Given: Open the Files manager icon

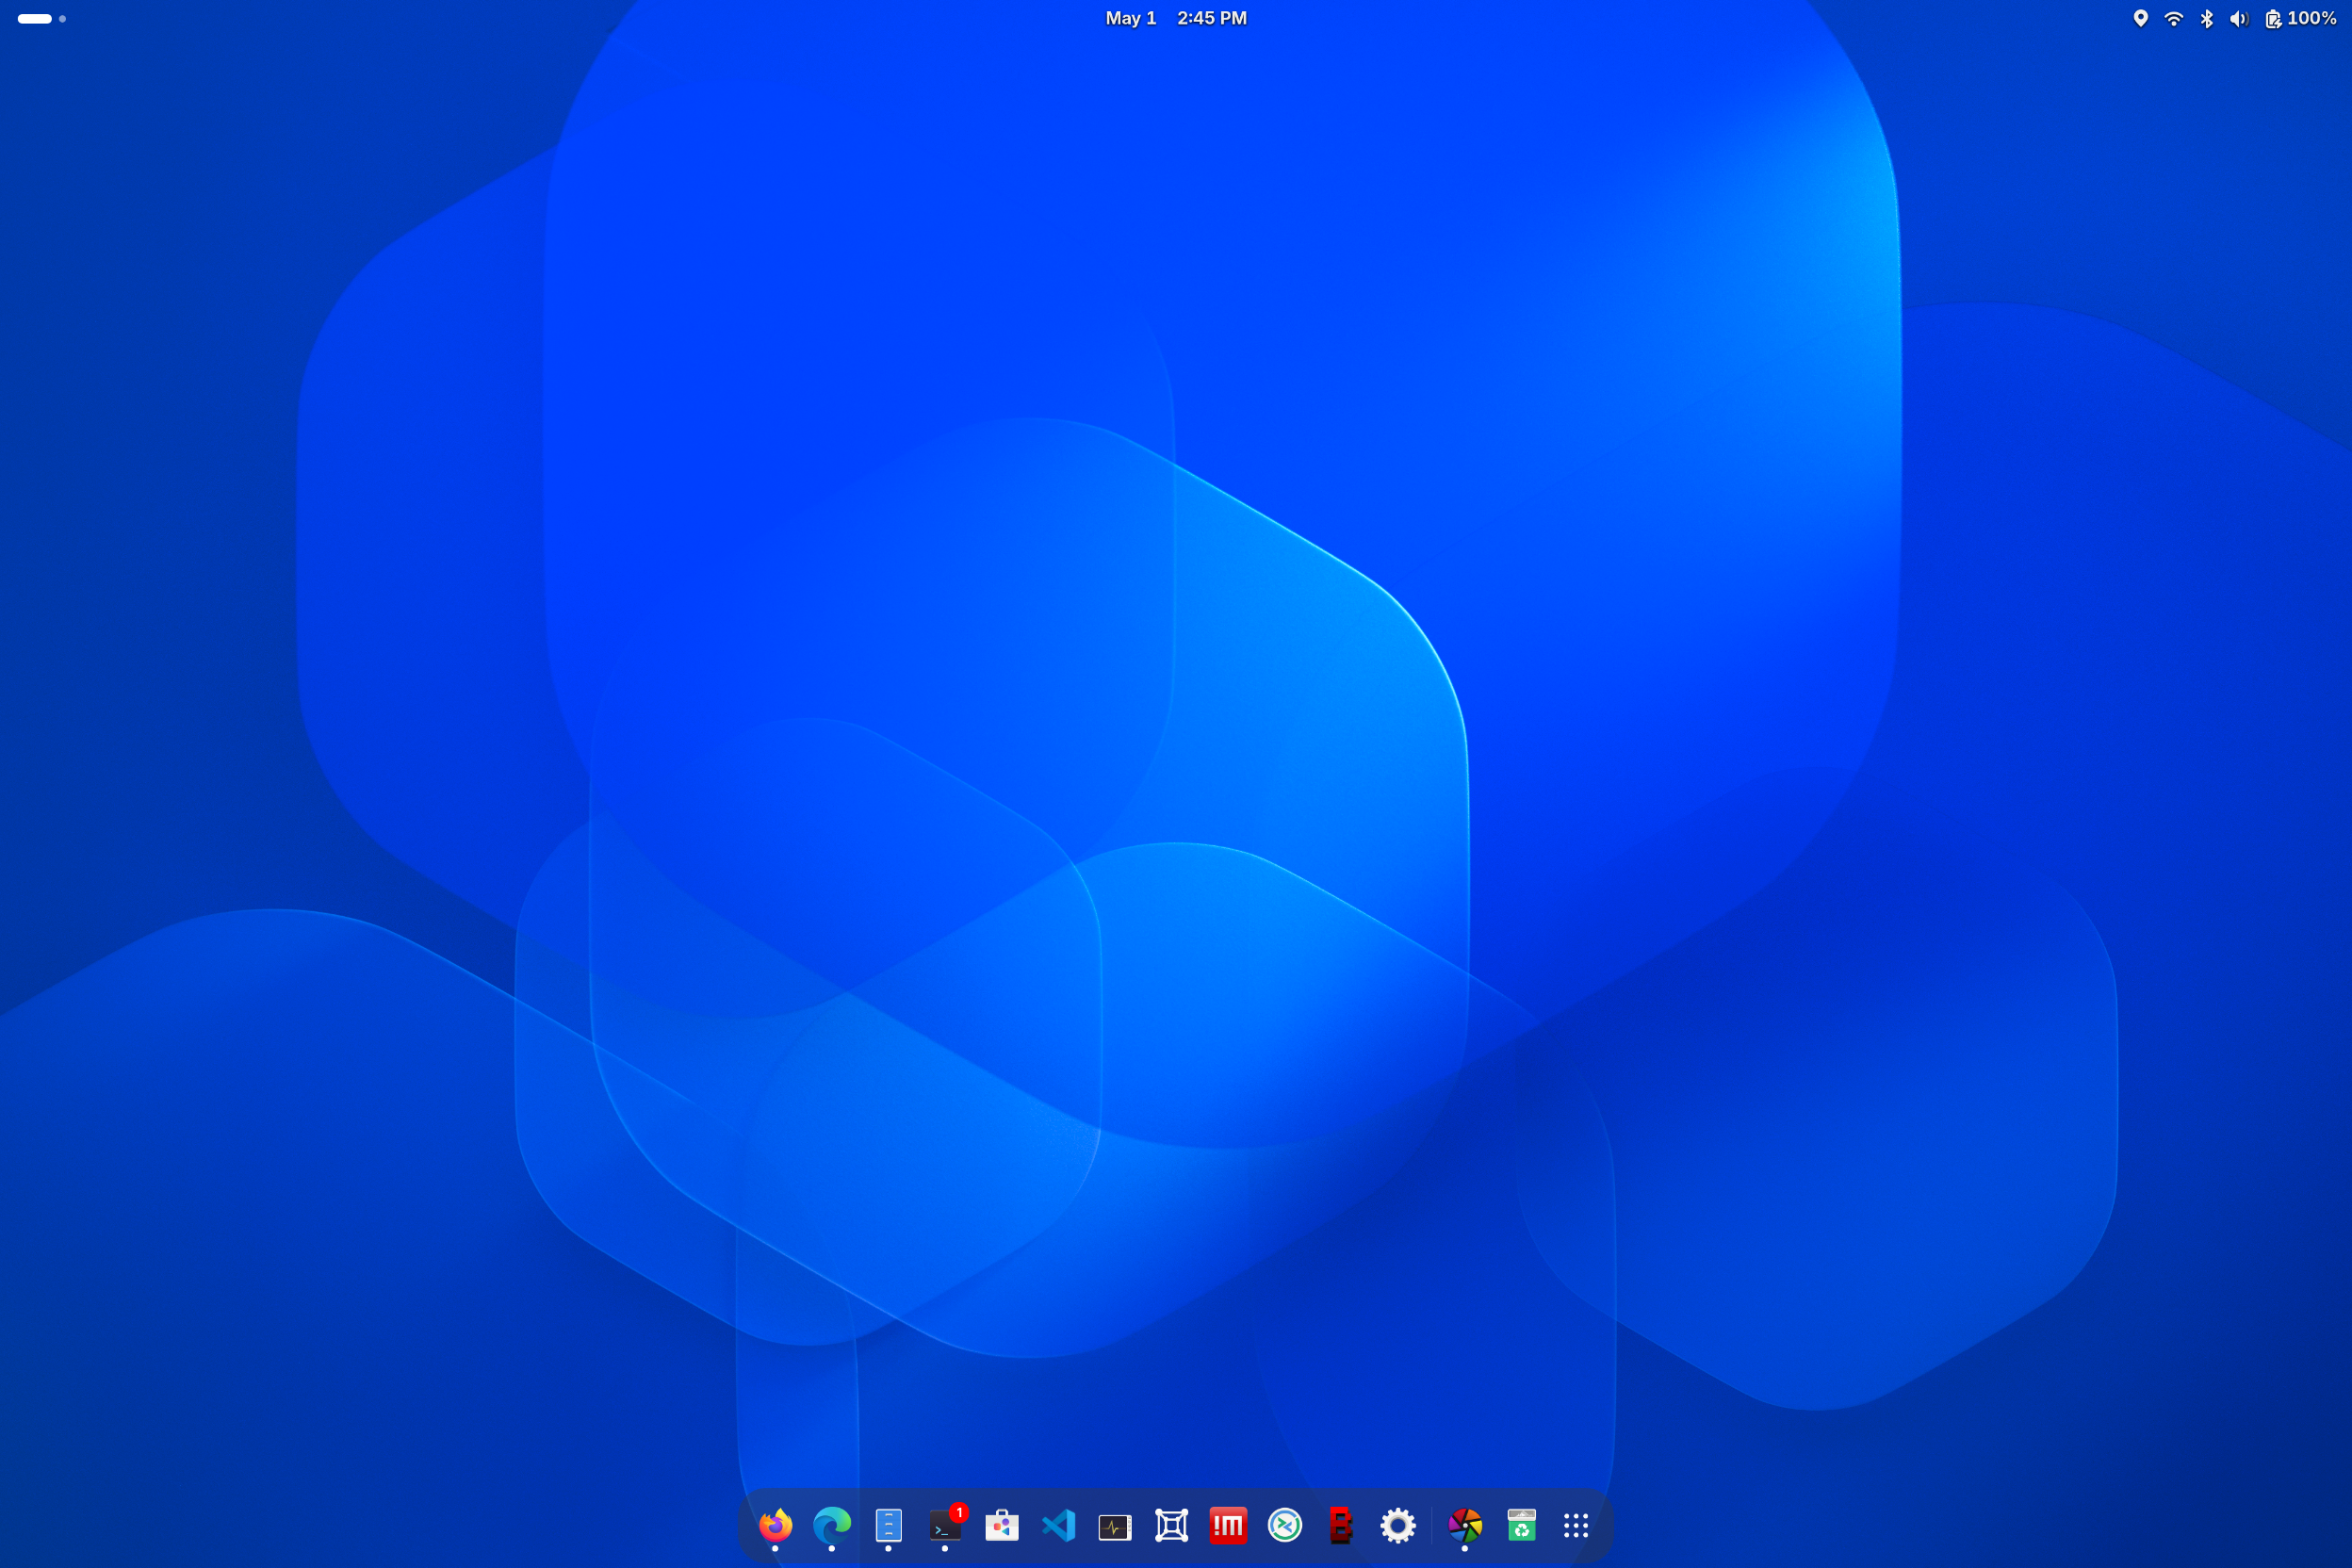Looking at the screenshot, I should pyautogui.click(x=888, y=1525).
